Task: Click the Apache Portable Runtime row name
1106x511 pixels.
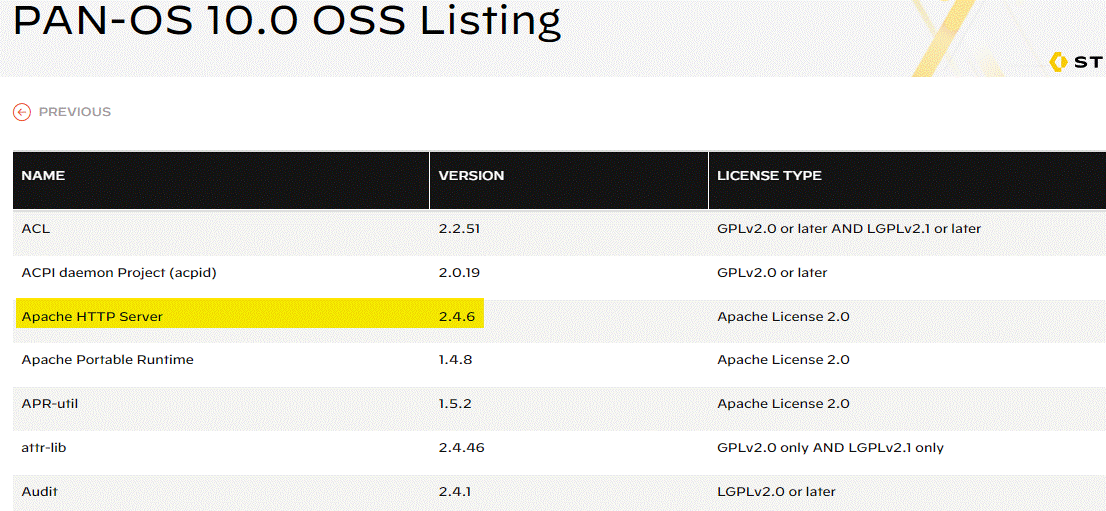Action: 107,360
